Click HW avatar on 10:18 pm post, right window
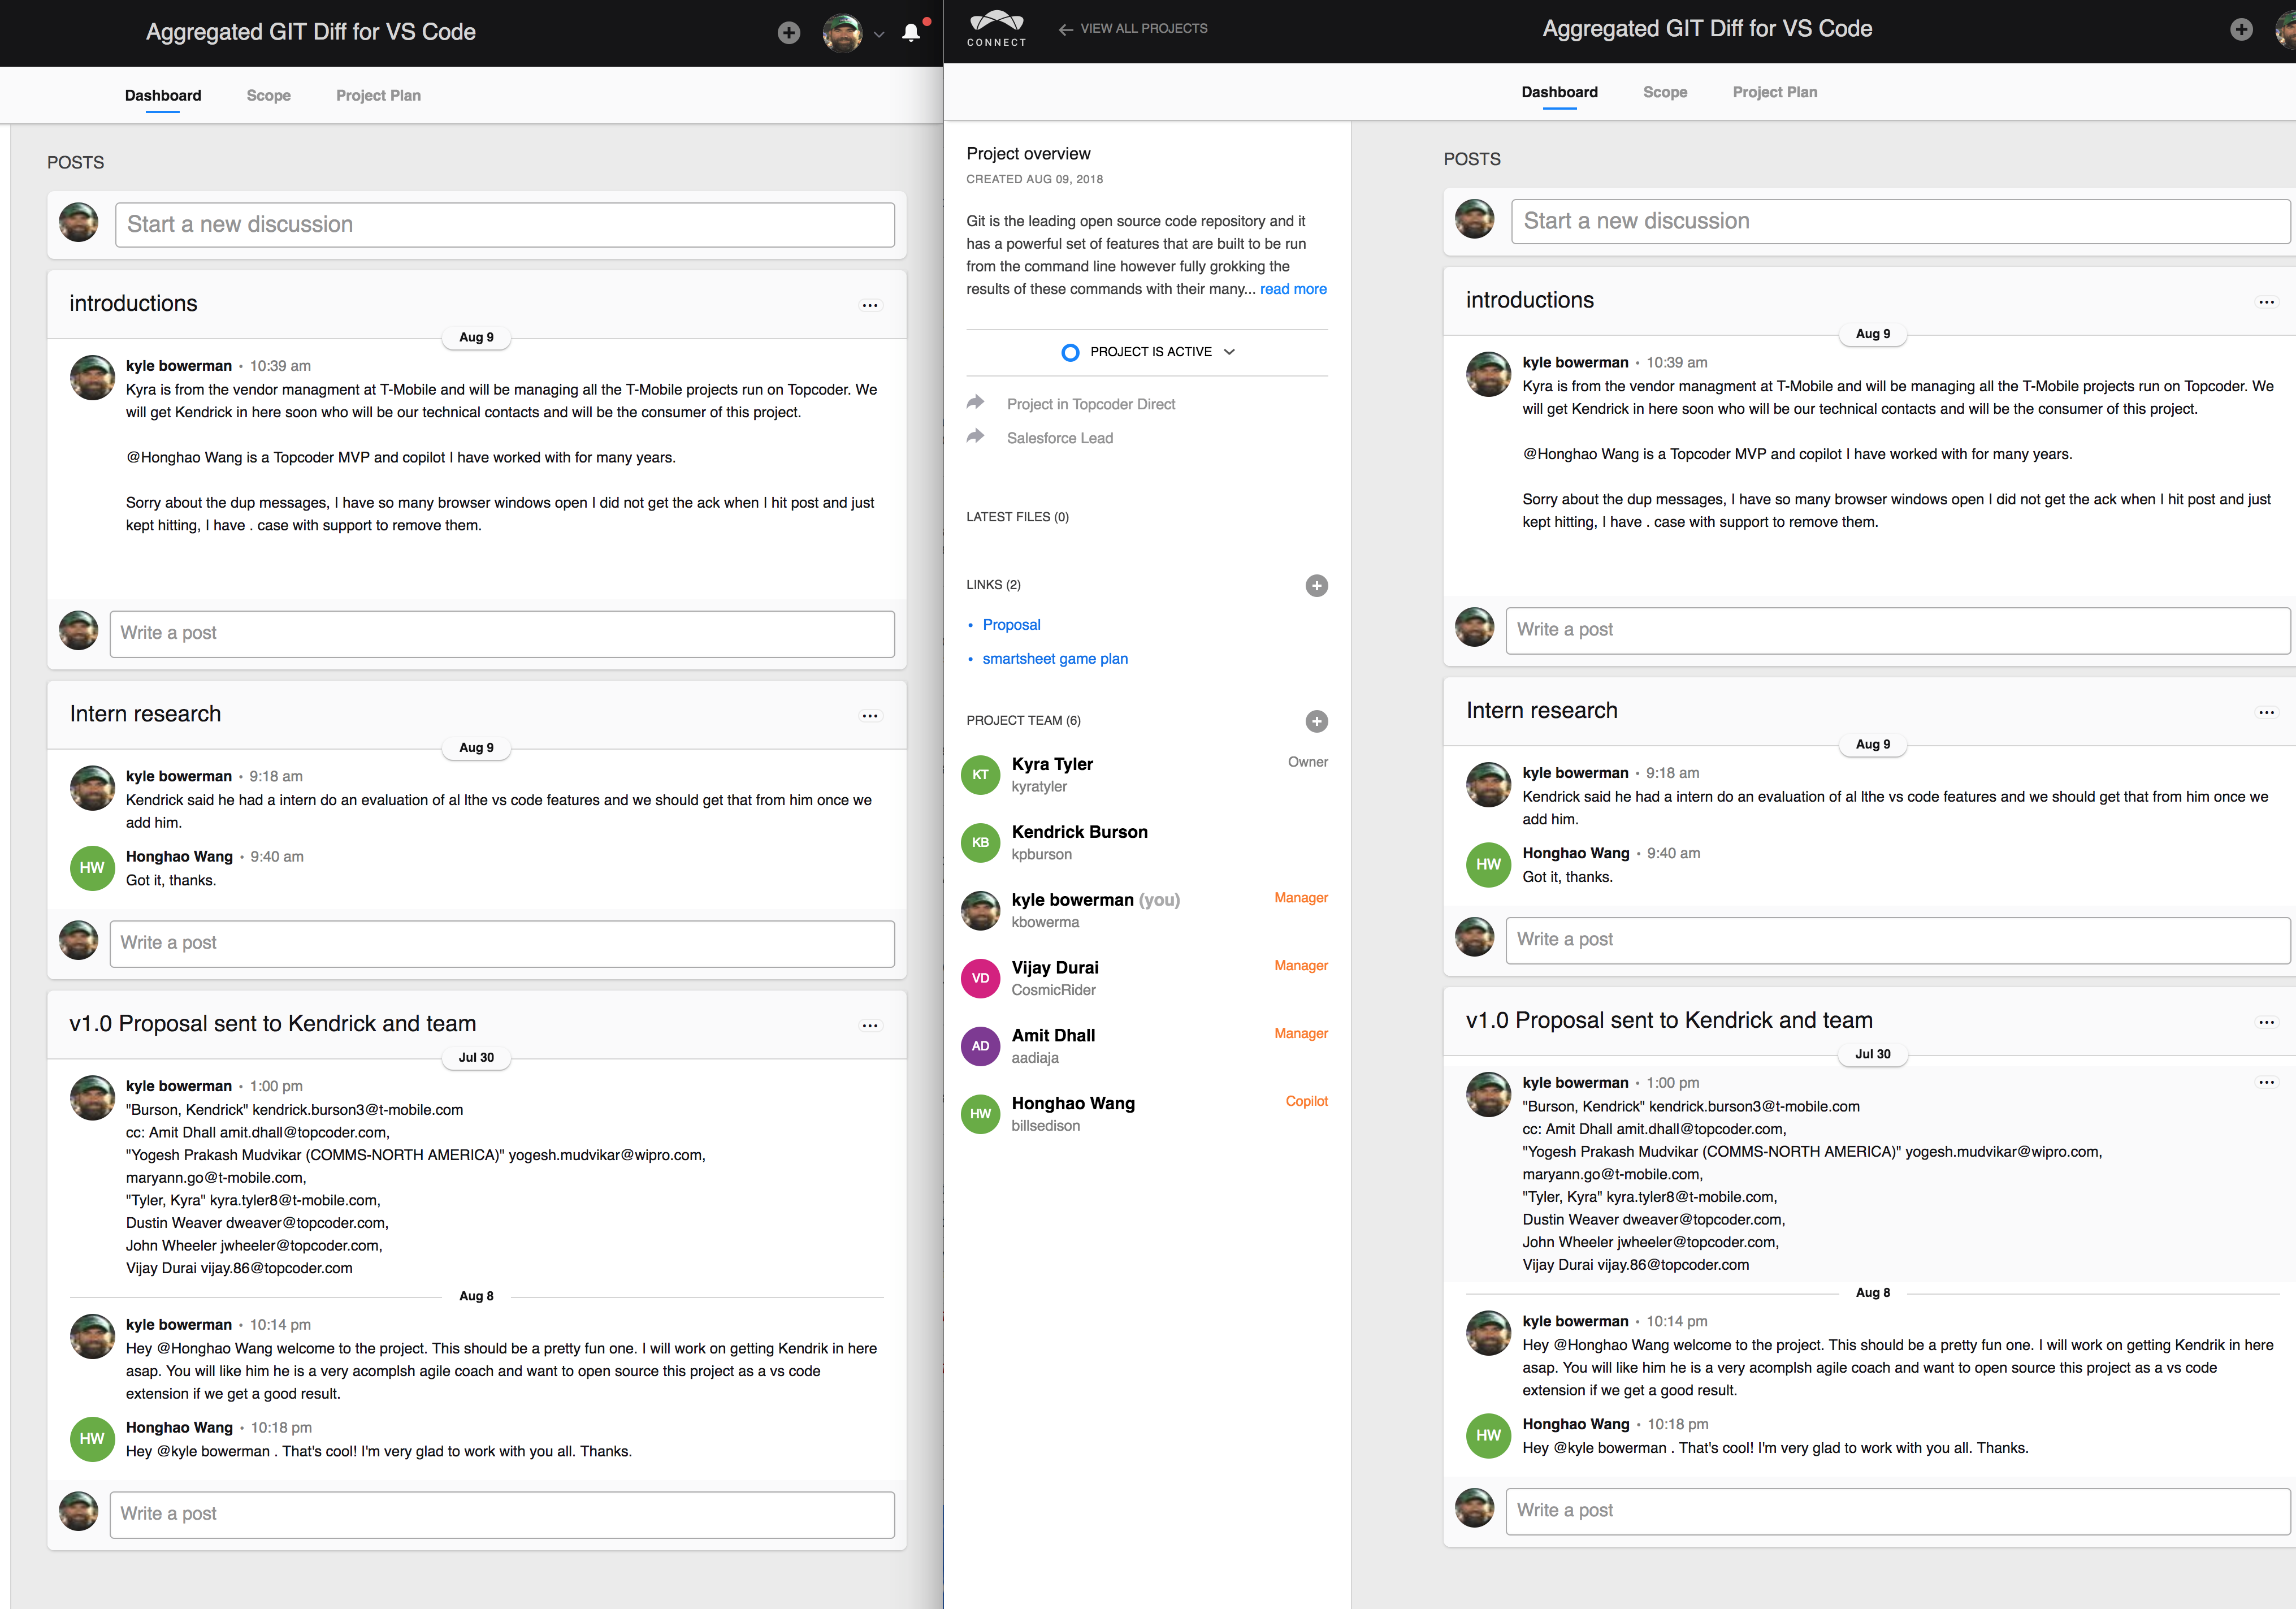This screenshot has width=2296, height=1609. [1488, 1436]
